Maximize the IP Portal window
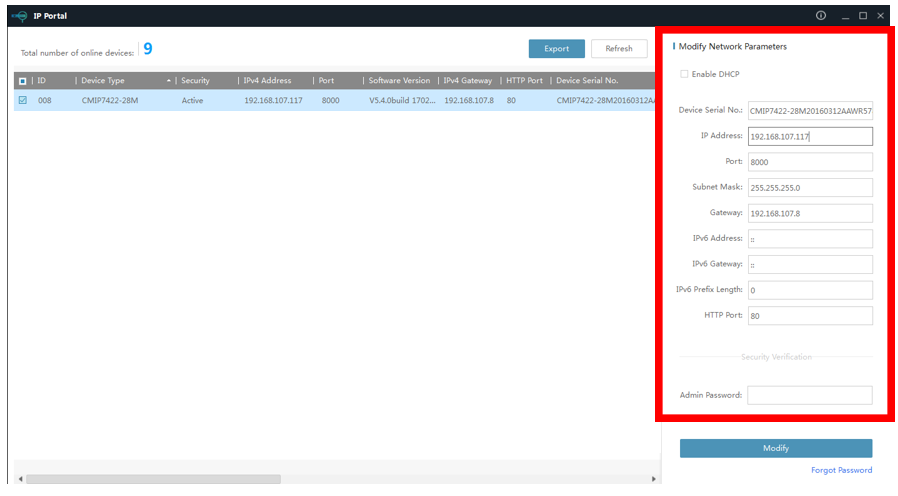 coord(863,16)
